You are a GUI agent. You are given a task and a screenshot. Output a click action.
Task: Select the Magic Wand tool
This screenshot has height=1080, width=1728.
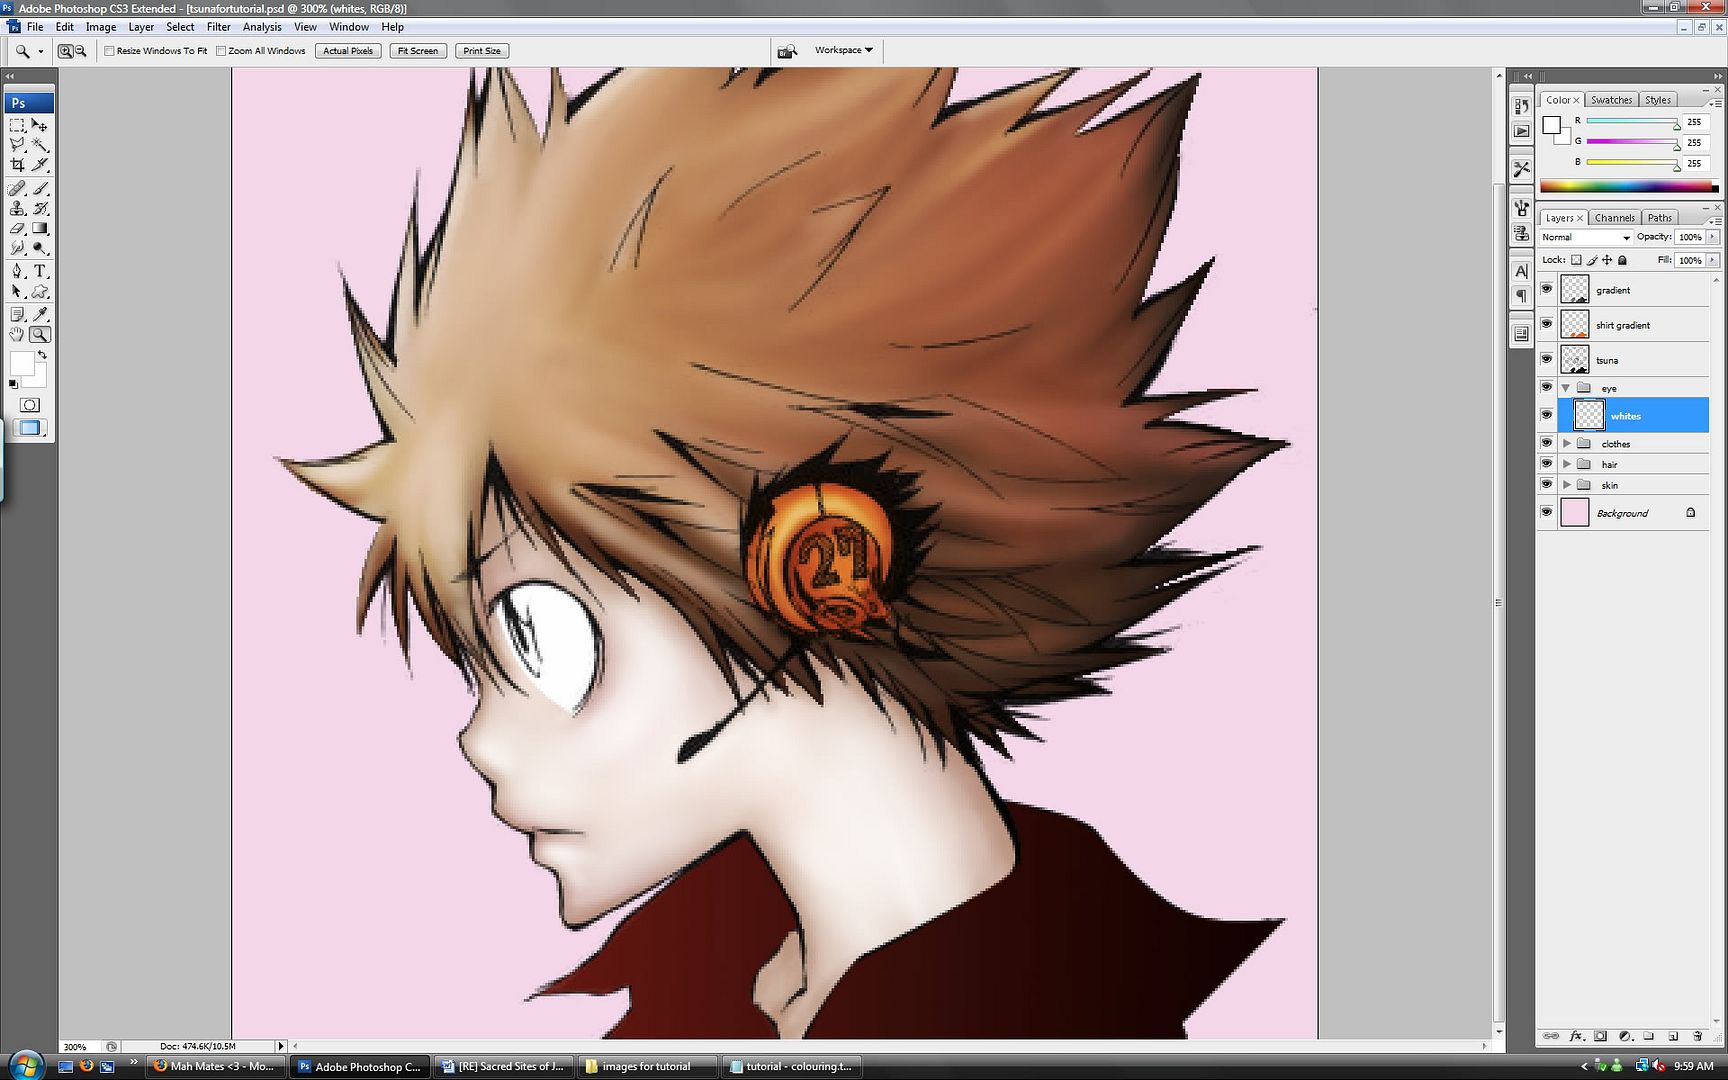(x=40, y=145)
